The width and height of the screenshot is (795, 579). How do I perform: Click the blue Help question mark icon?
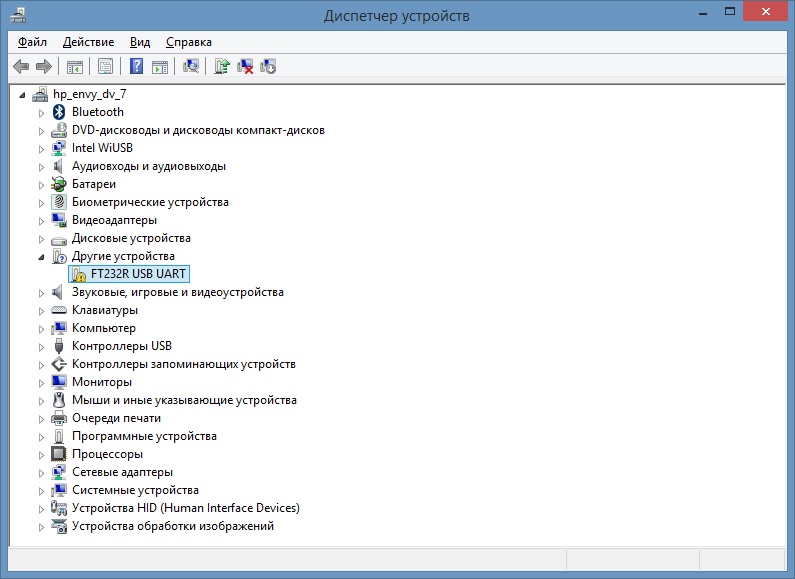(x=136, y=66)
